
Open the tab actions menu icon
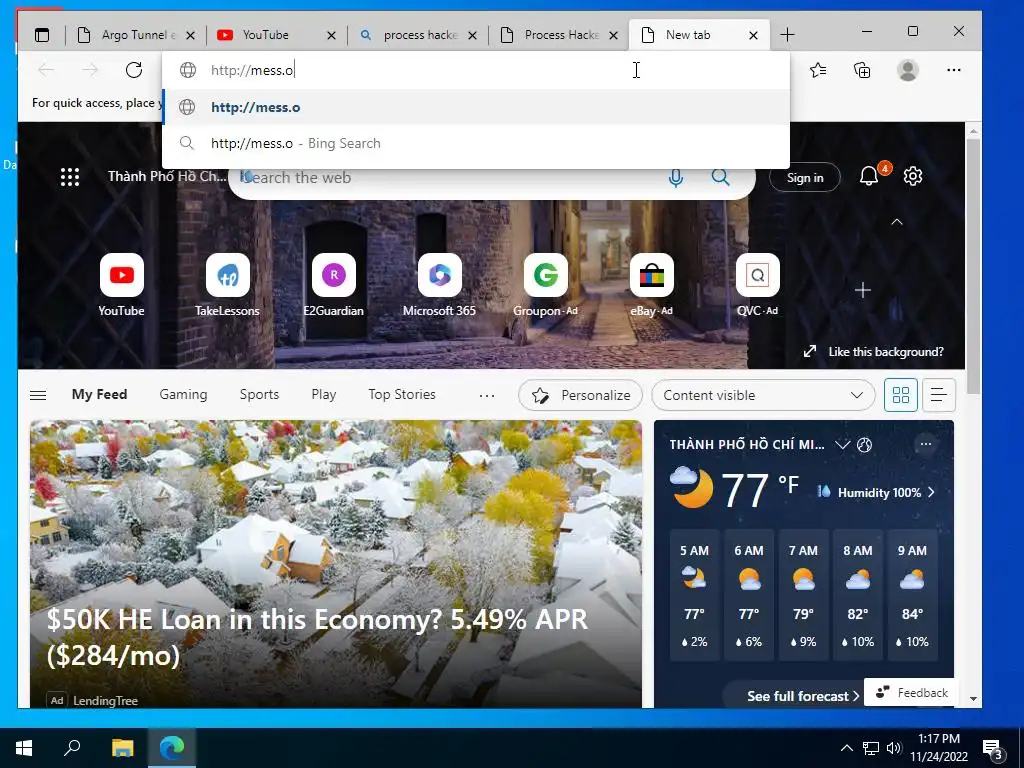tap(42, 35)
